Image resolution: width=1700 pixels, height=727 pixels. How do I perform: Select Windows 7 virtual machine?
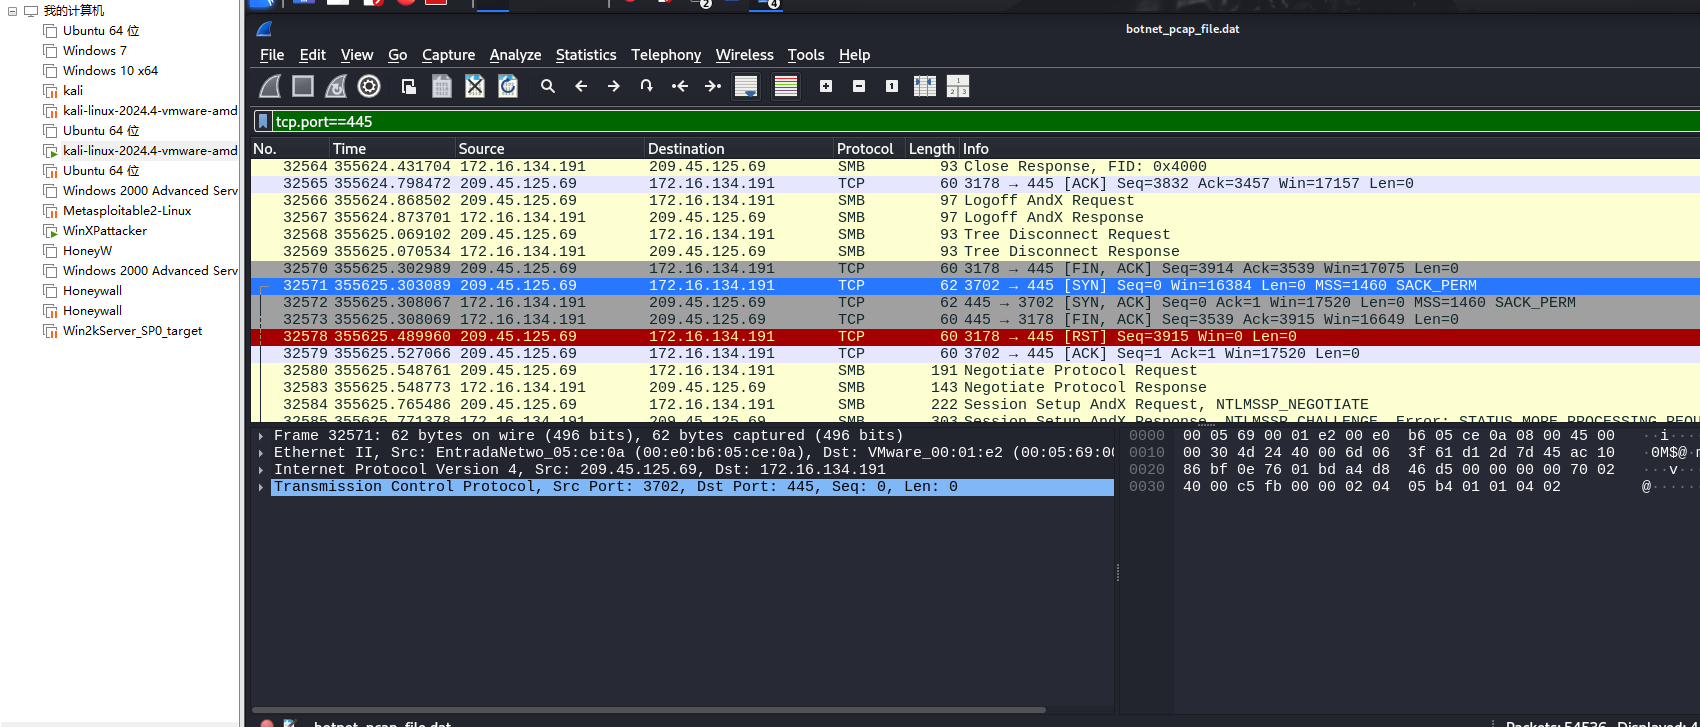click(x=94, y=51)
